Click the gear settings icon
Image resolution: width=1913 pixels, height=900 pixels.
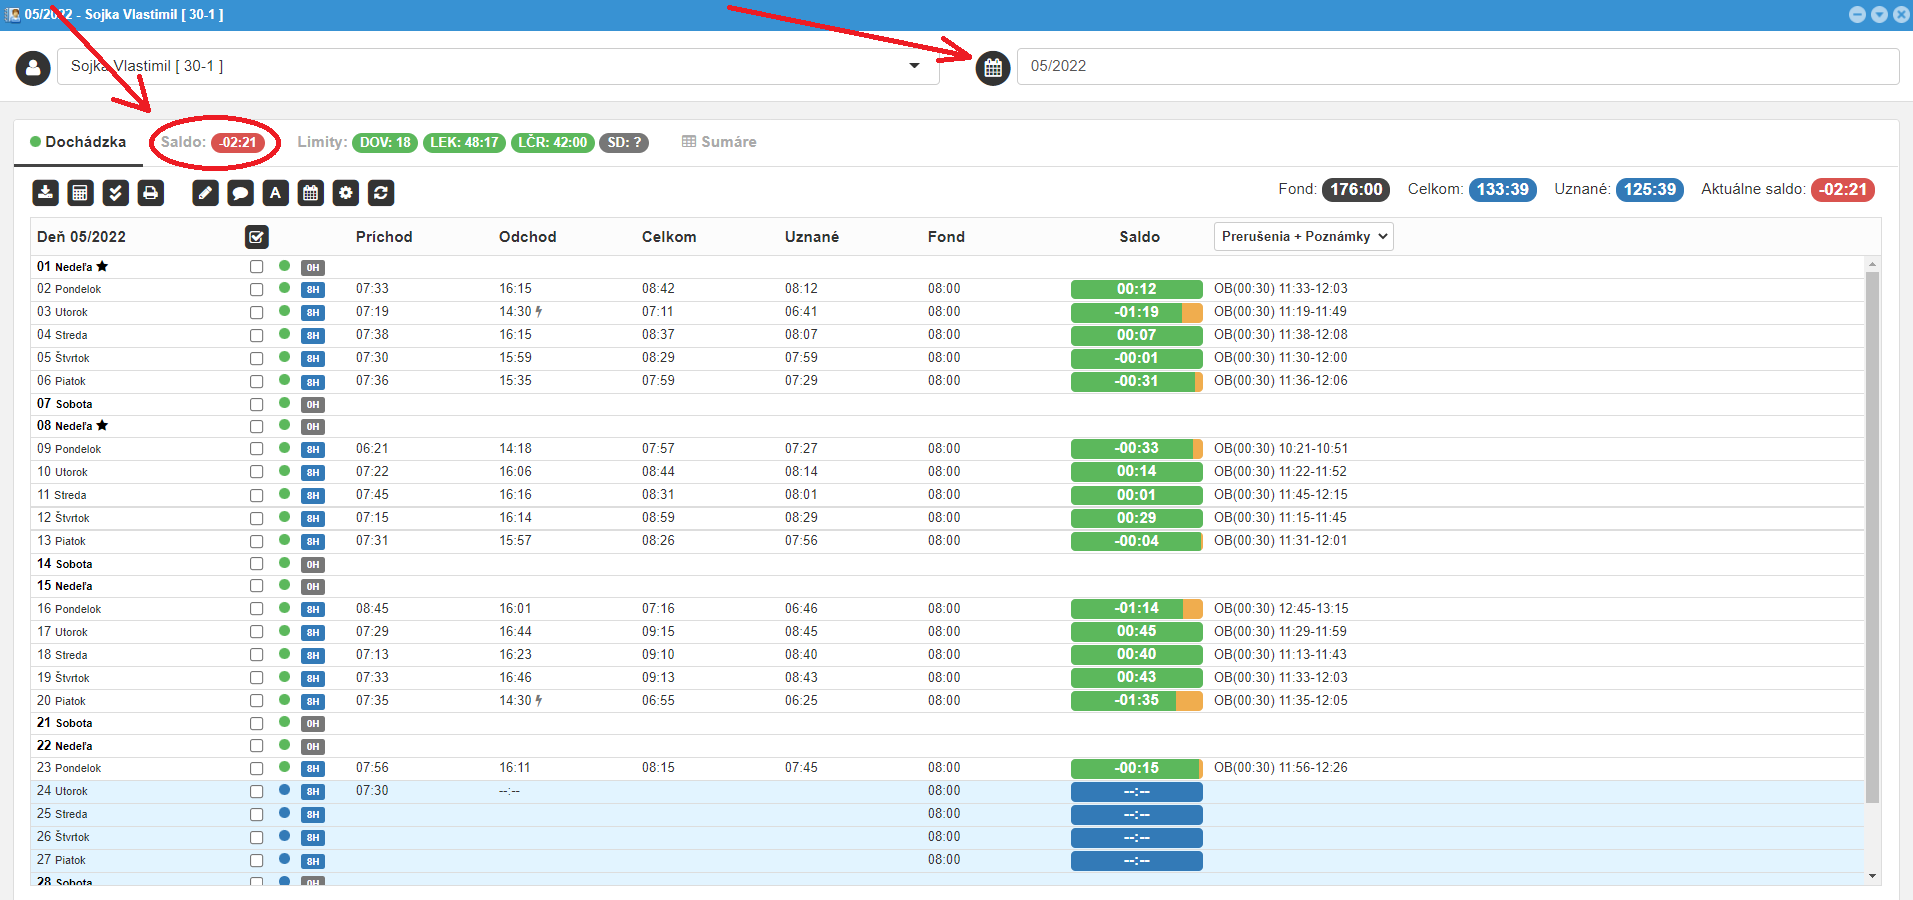click(x=346, y=193)
